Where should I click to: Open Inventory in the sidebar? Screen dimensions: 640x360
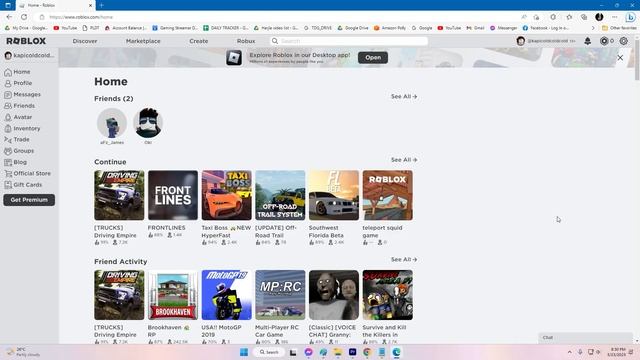click(x=22, y=128)
